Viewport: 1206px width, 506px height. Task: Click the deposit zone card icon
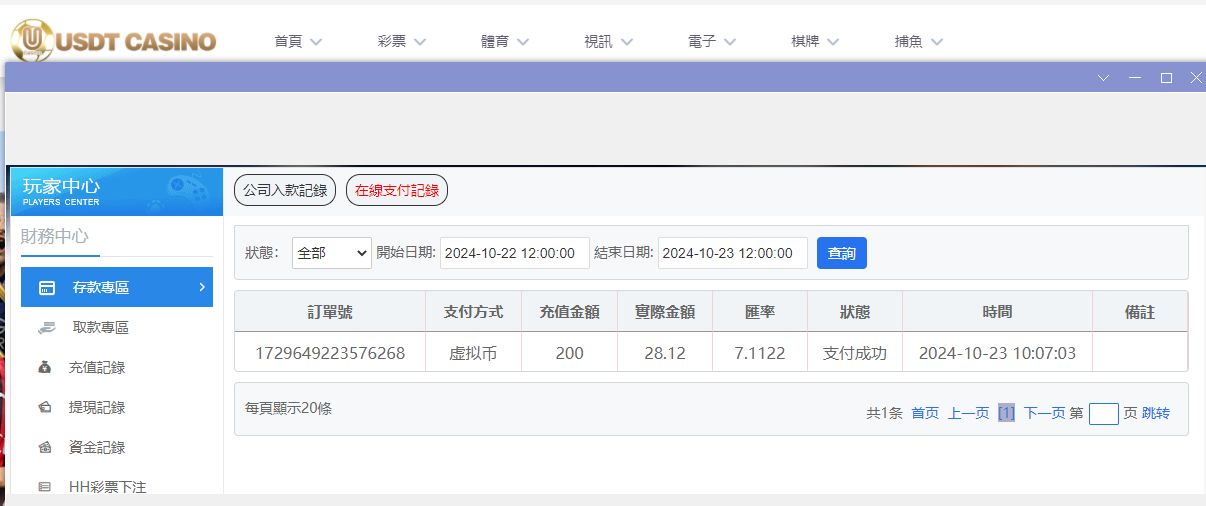click(x=46, y=288)
